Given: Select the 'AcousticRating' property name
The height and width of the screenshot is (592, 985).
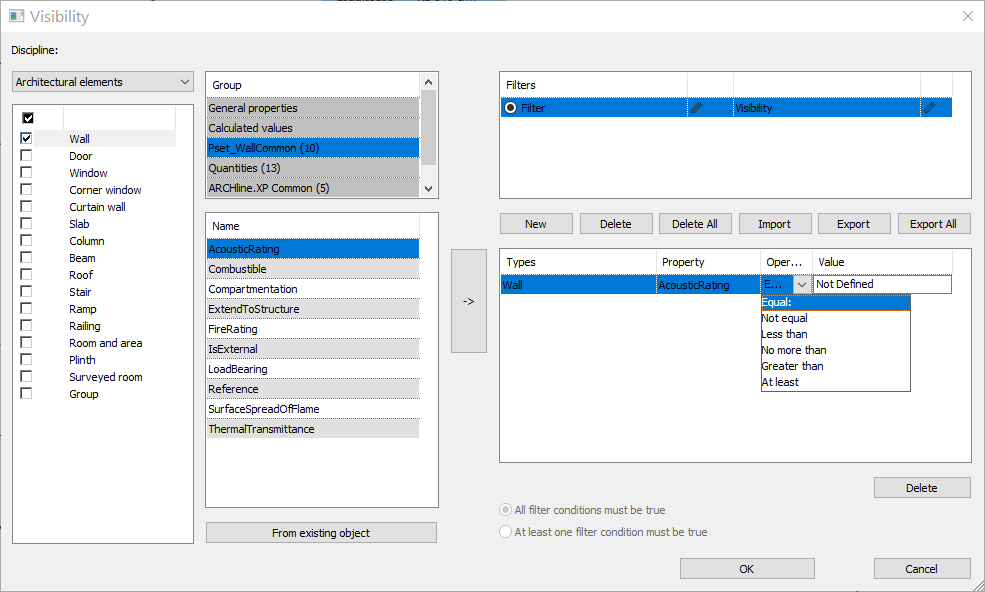Looking at the screenshot, I should (x=313, y=249).
